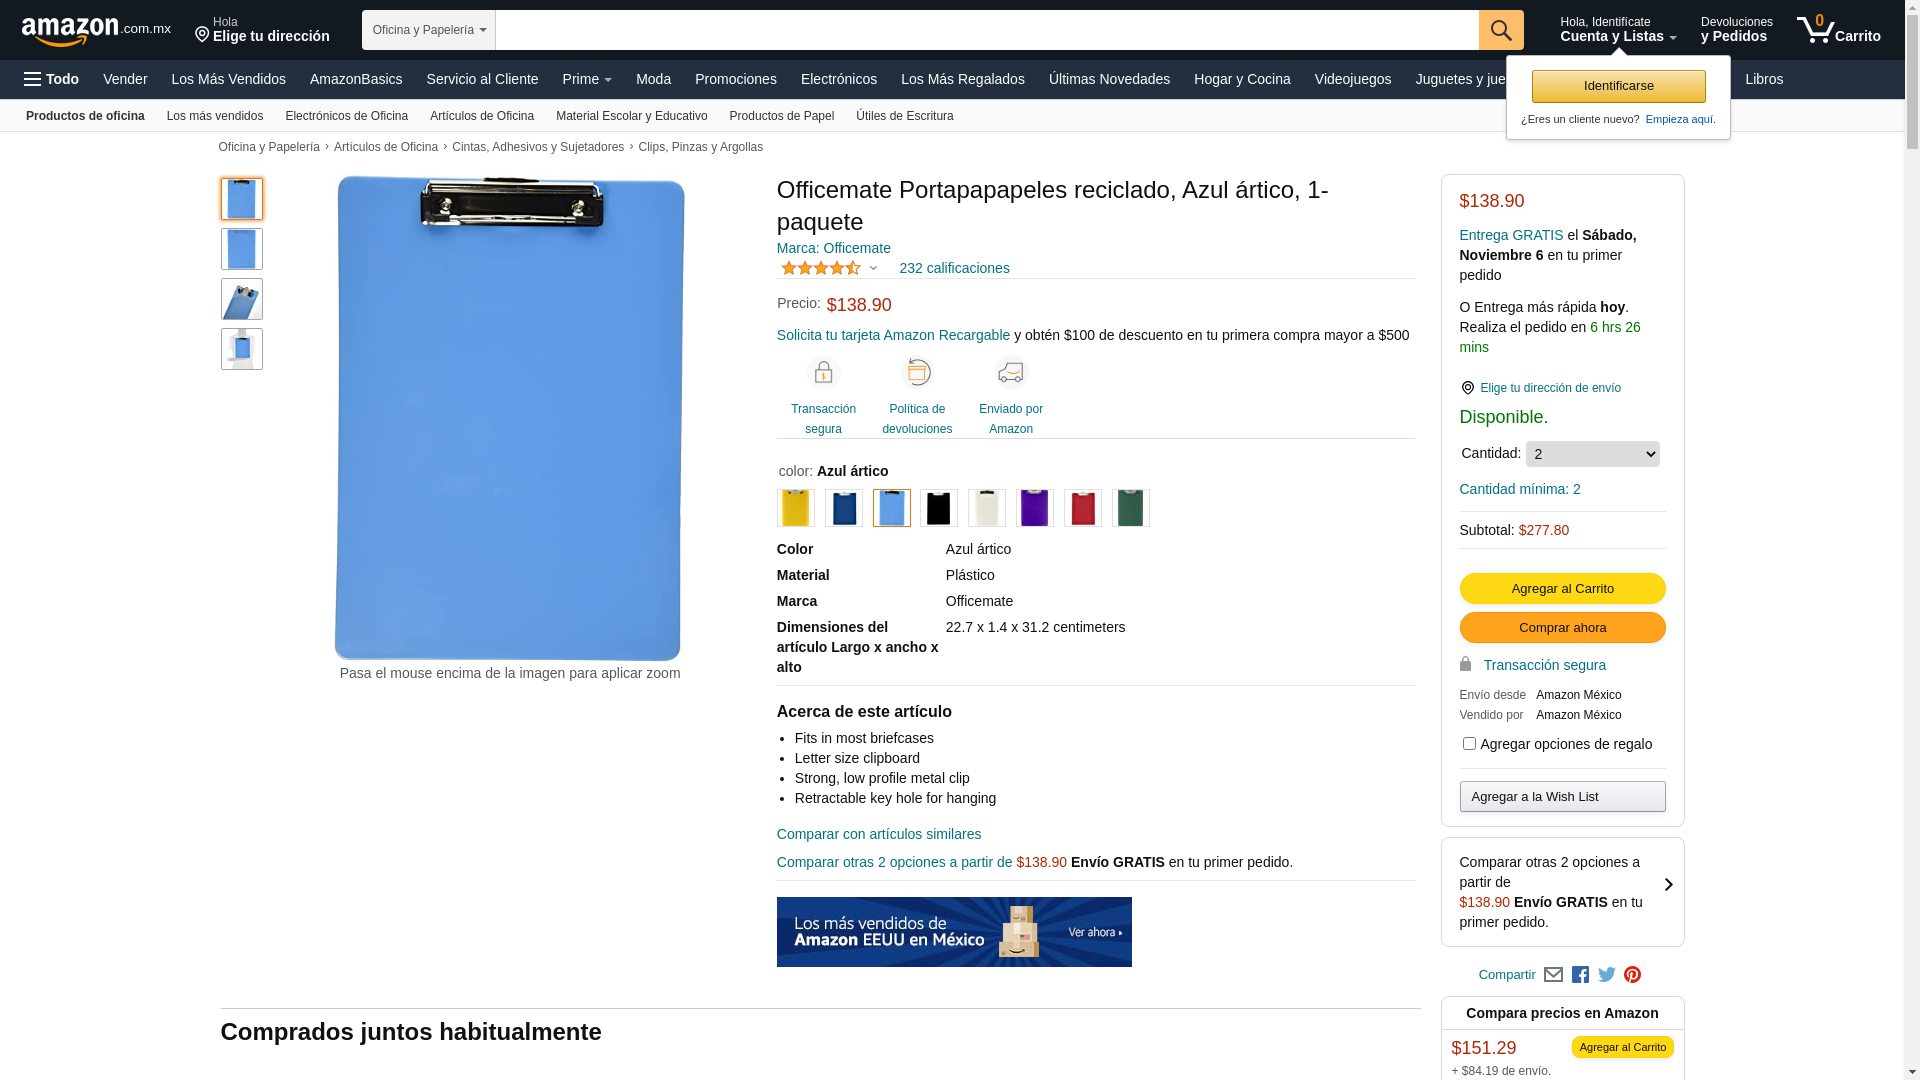Viewport: 1920px width, 1080px height.
Task: Share by email envelope icon
Action: point(1553,975)
